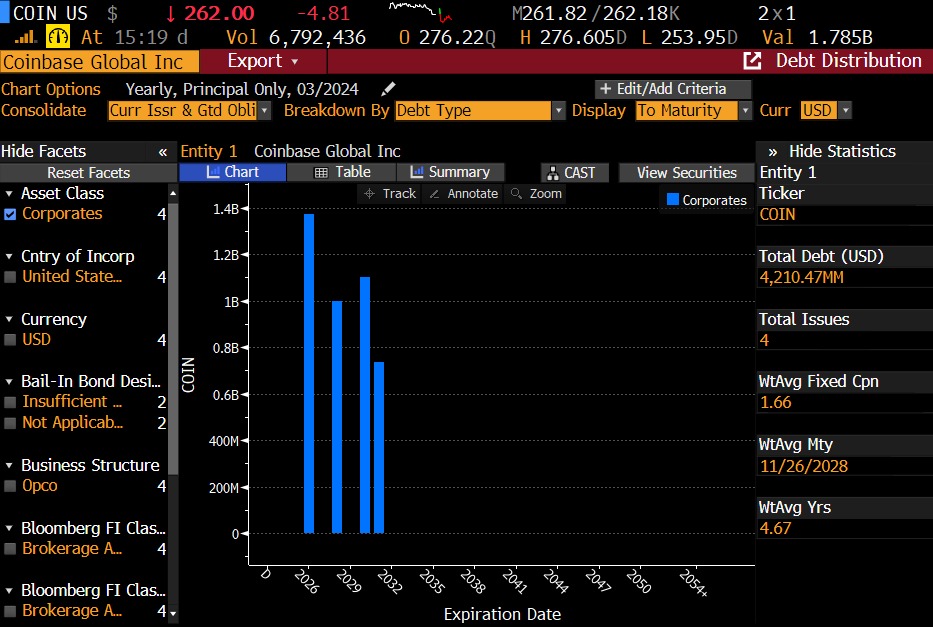Click the double-right arrow beside Hide Statistics

[772, 152]
